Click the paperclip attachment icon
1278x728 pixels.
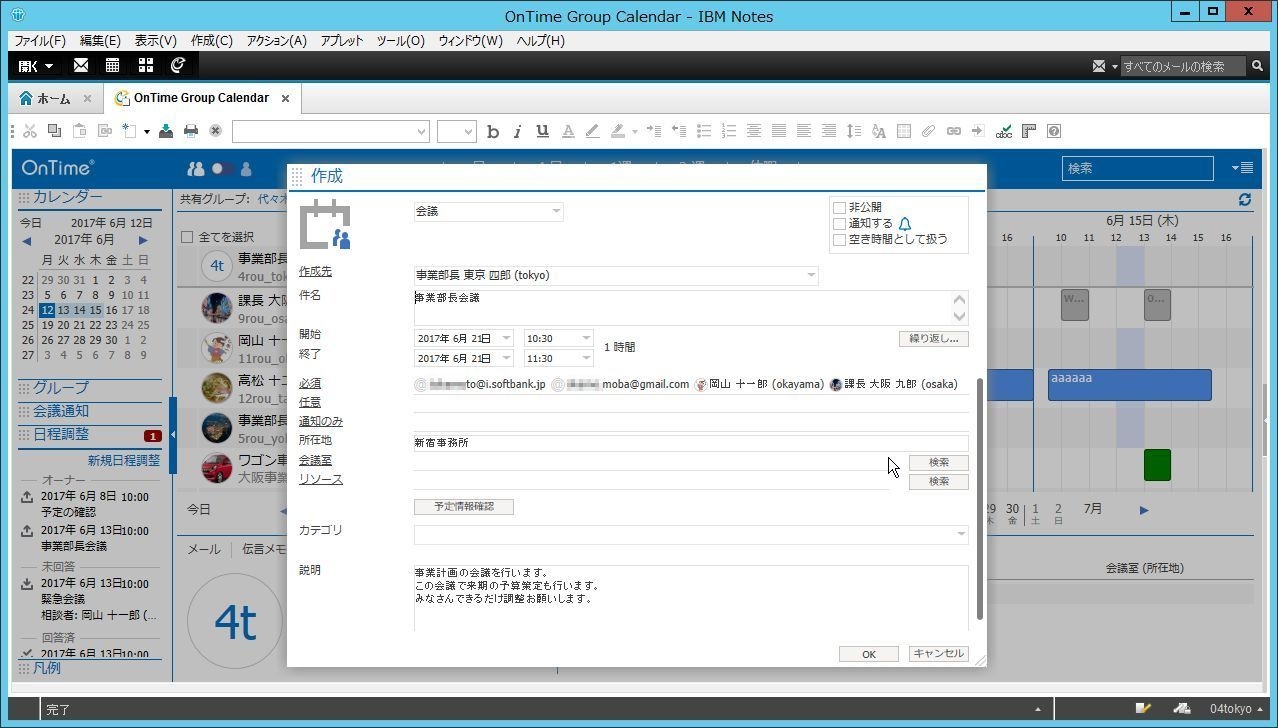[x=926, y=131]
